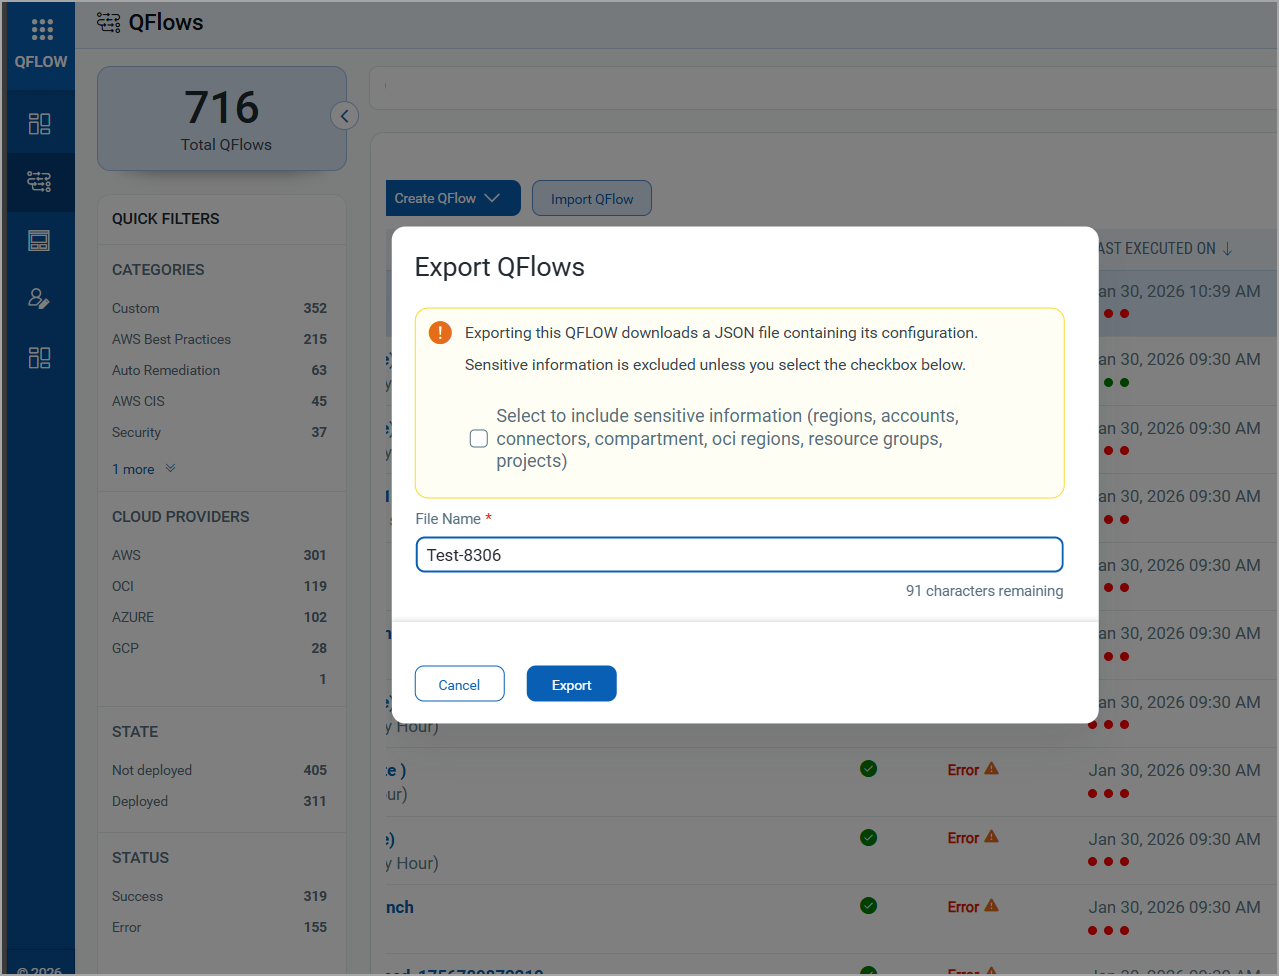This screenshot has width=1279, height=976.
Task: Enable the include sensitive information checkbox
Action: [479, 439]
